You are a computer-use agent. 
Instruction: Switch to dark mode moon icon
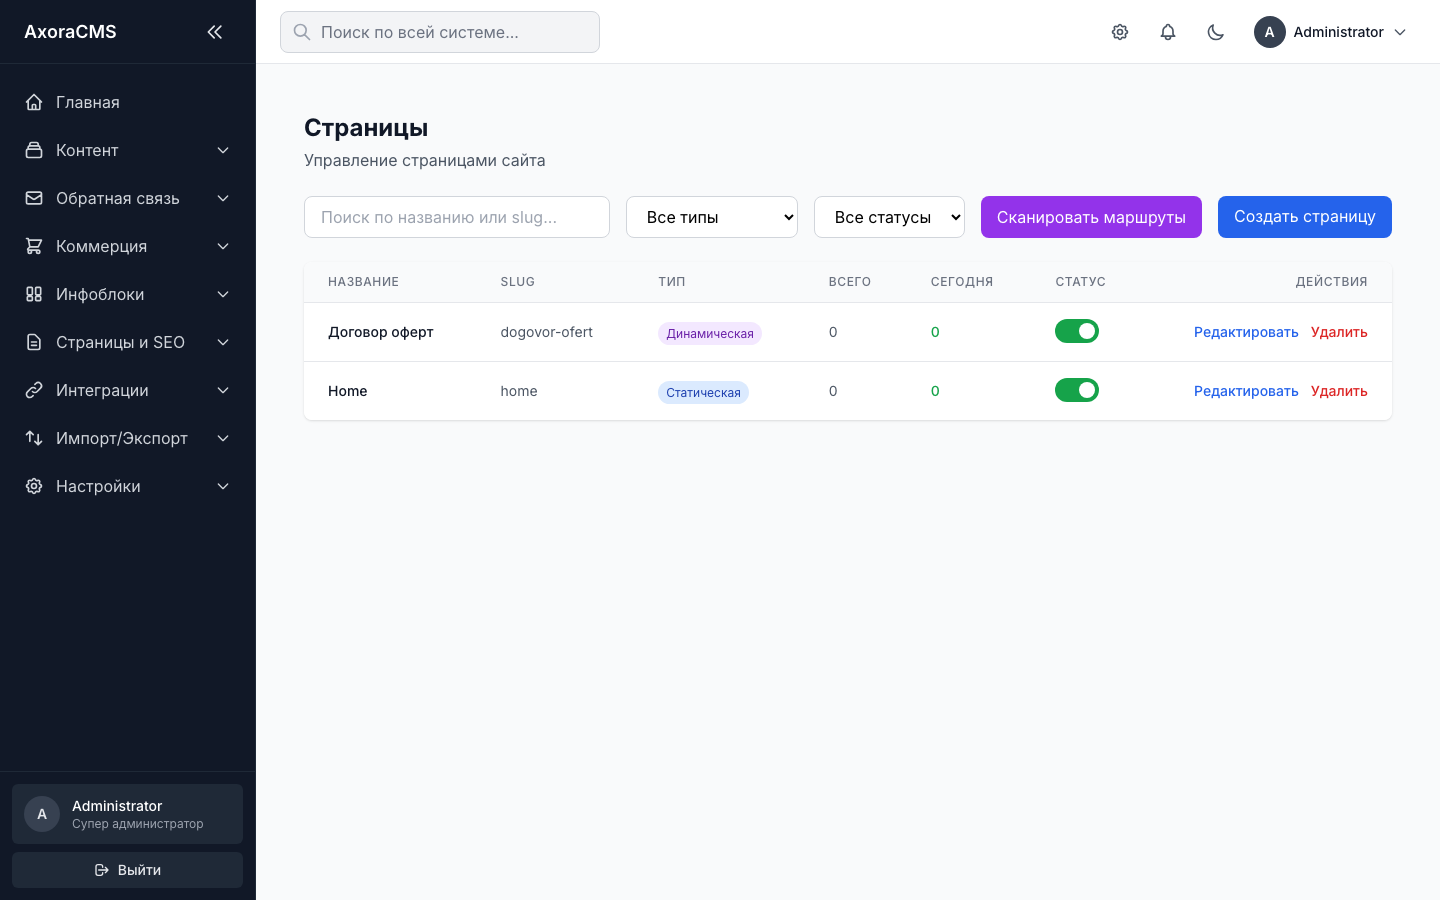(x=1216, y=32)
